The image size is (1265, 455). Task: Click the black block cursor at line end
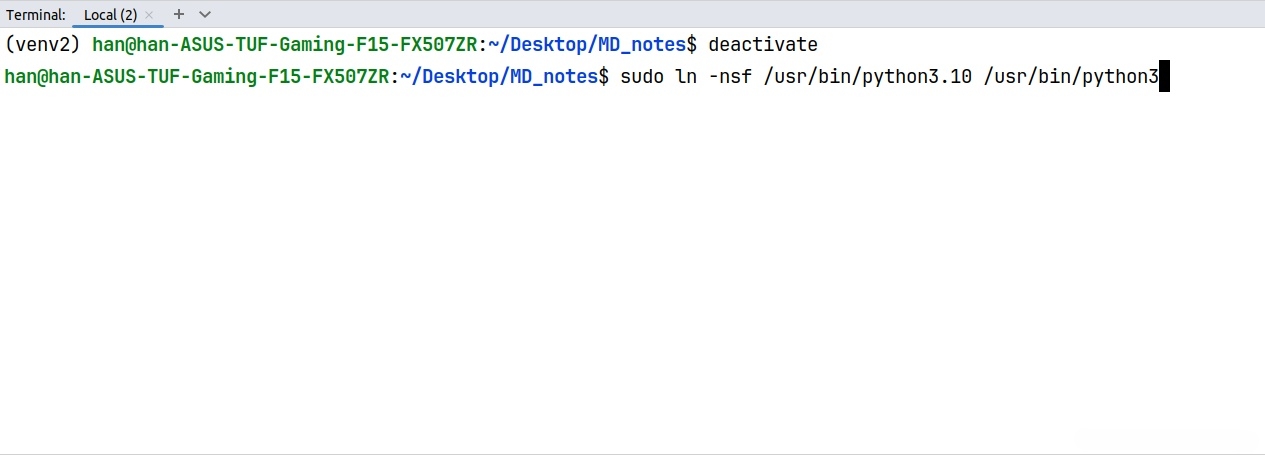coord(1164,77)
